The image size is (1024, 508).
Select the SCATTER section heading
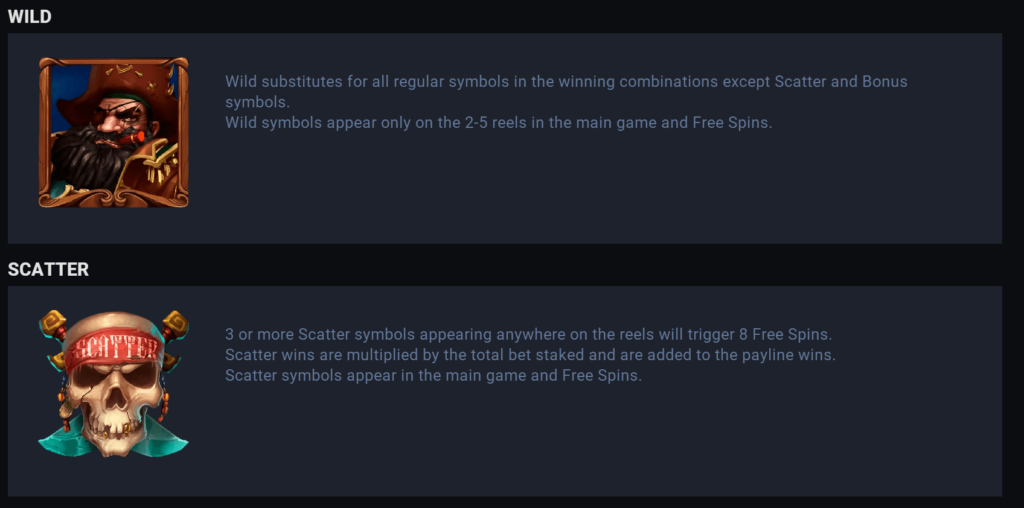point(48,269)
